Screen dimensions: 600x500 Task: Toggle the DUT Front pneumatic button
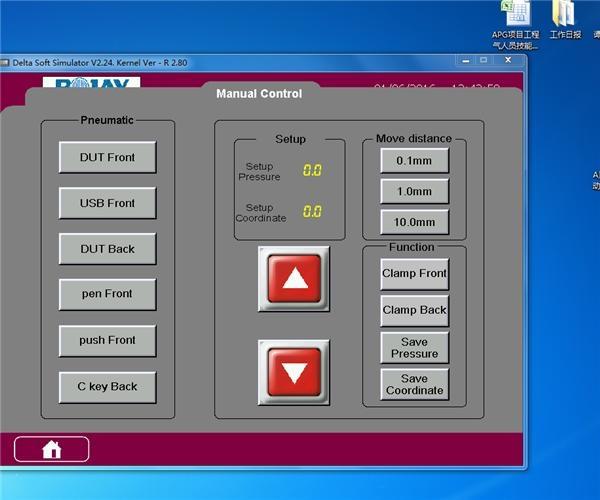tap(108, 157)
